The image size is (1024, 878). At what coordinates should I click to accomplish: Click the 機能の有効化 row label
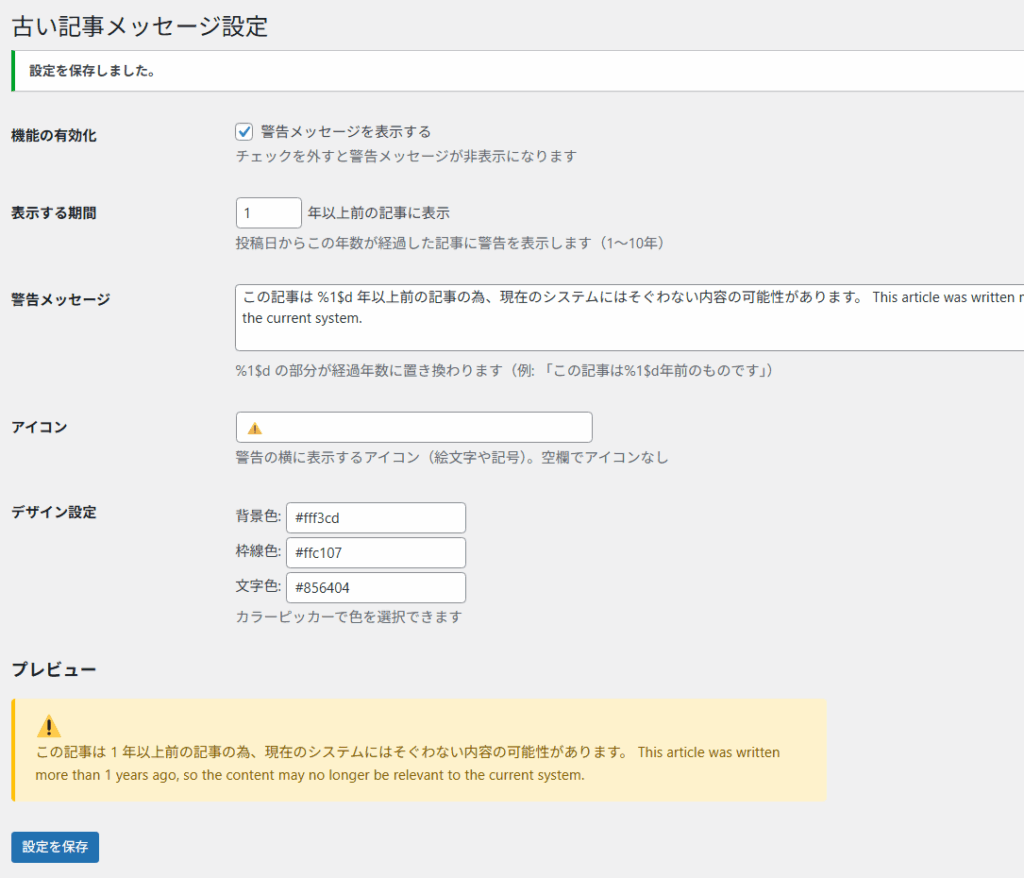click(x=54, y=135)
